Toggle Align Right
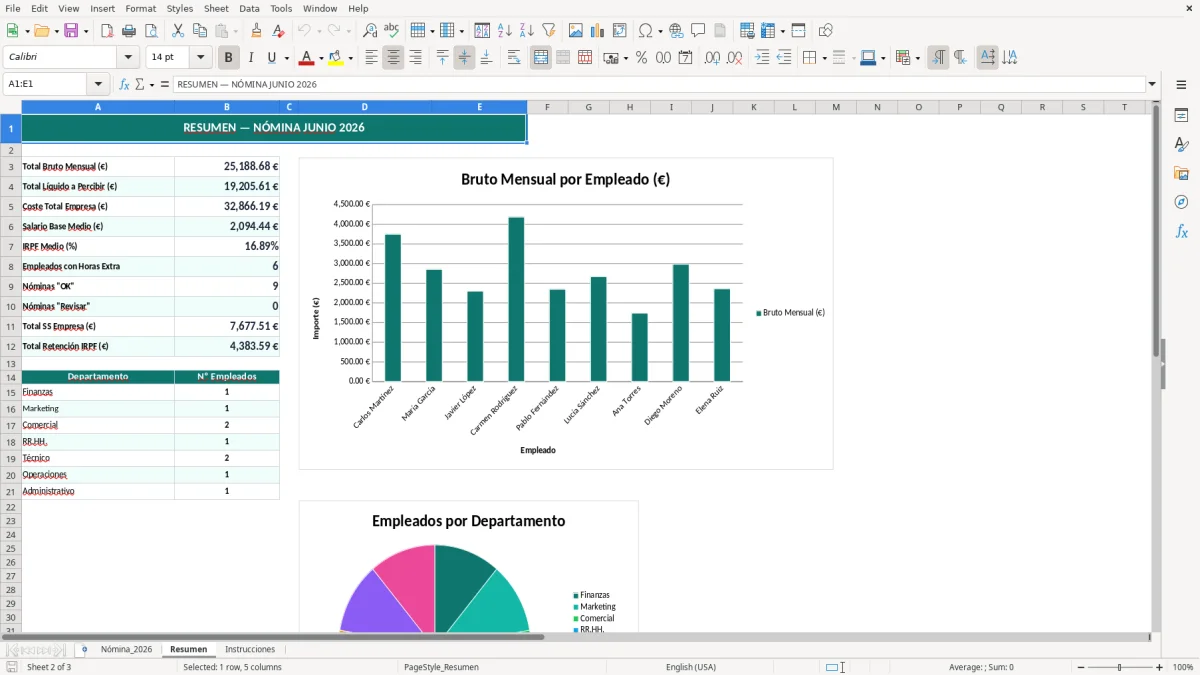The image size is (1200, 675). tap(415, 58)
